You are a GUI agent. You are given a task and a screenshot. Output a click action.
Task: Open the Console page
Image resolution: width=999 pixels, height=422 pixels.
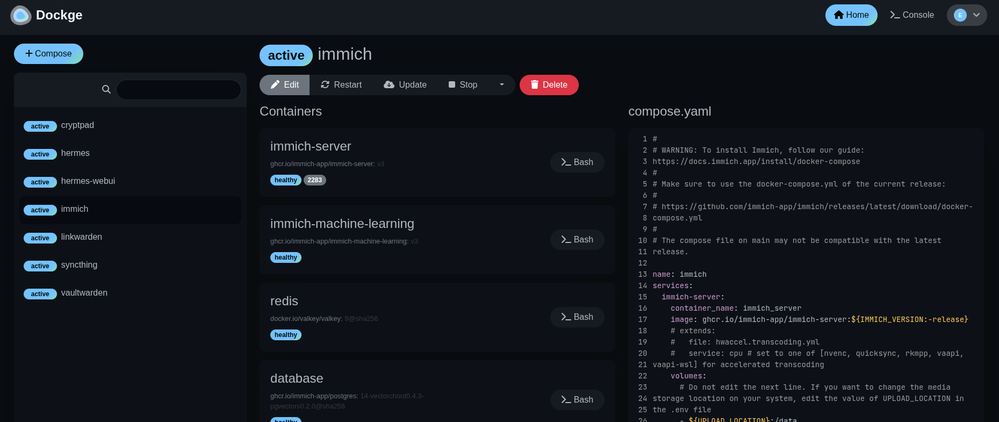[912, 15]
